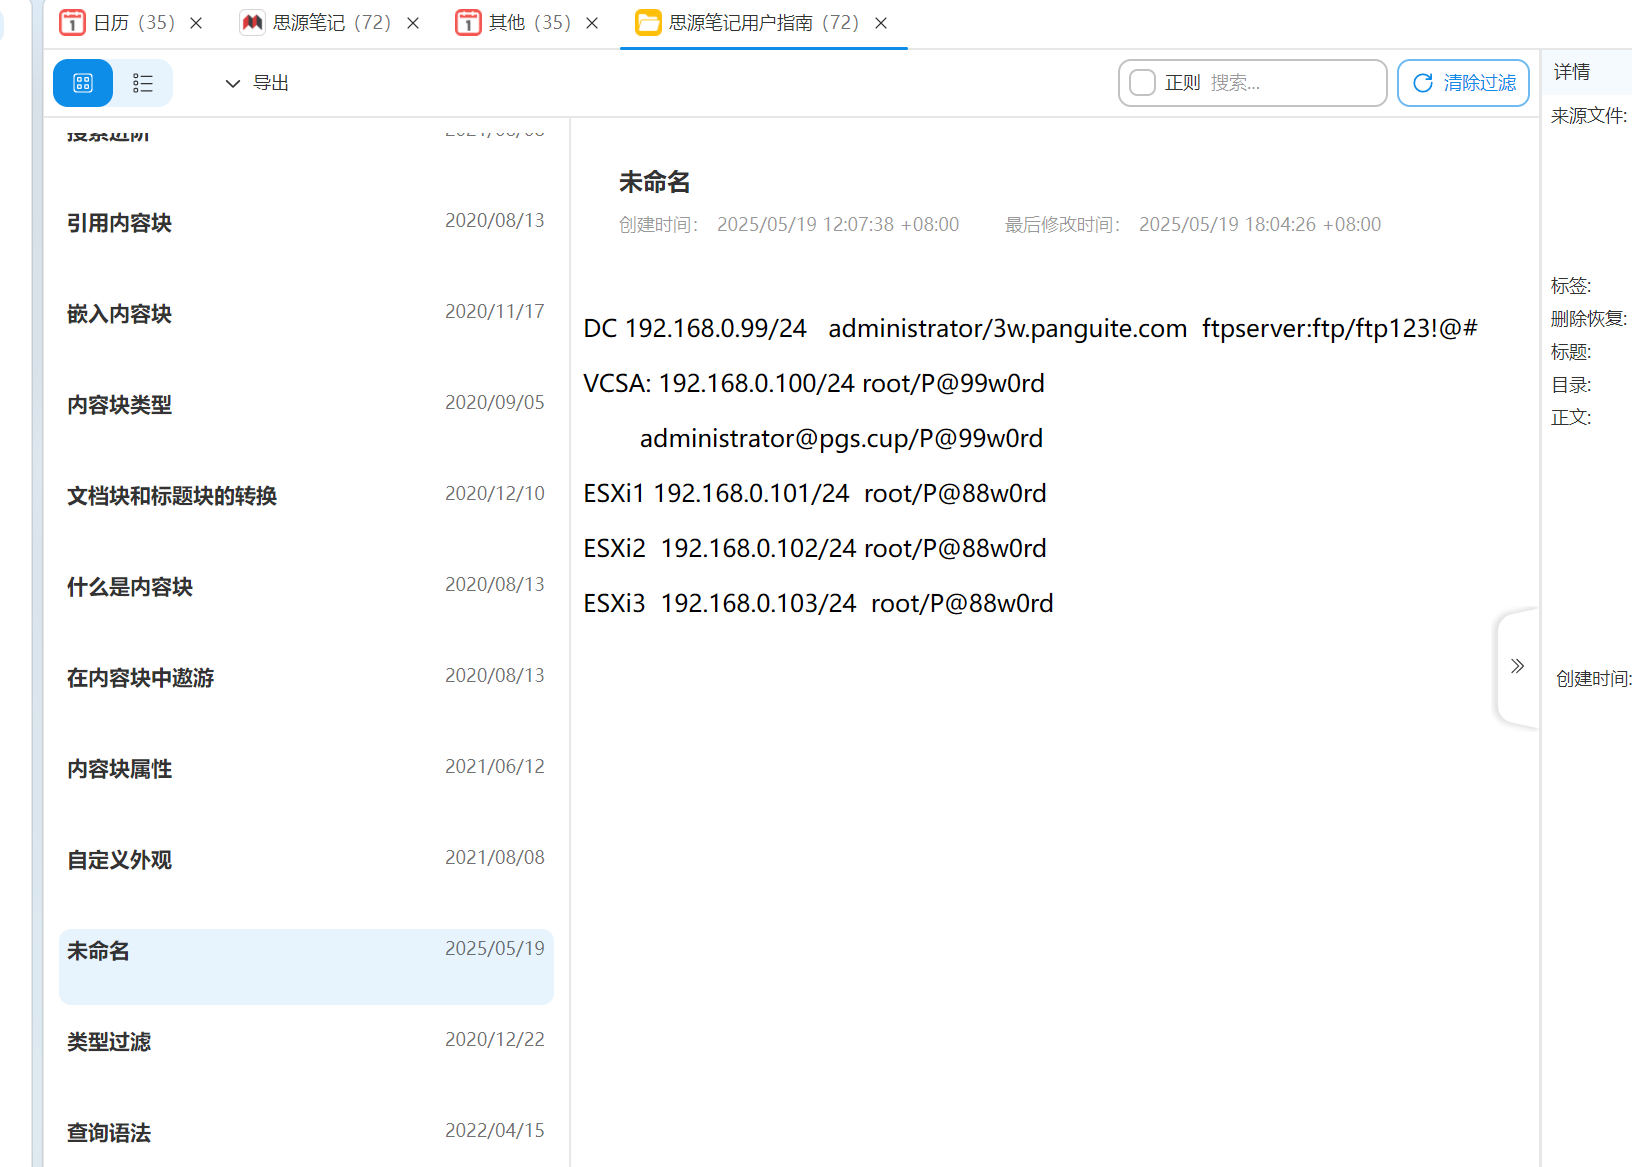Click the folder icon on 思源笔记用户指南 tab
1632x1167 pixels.
click(648, 22)
